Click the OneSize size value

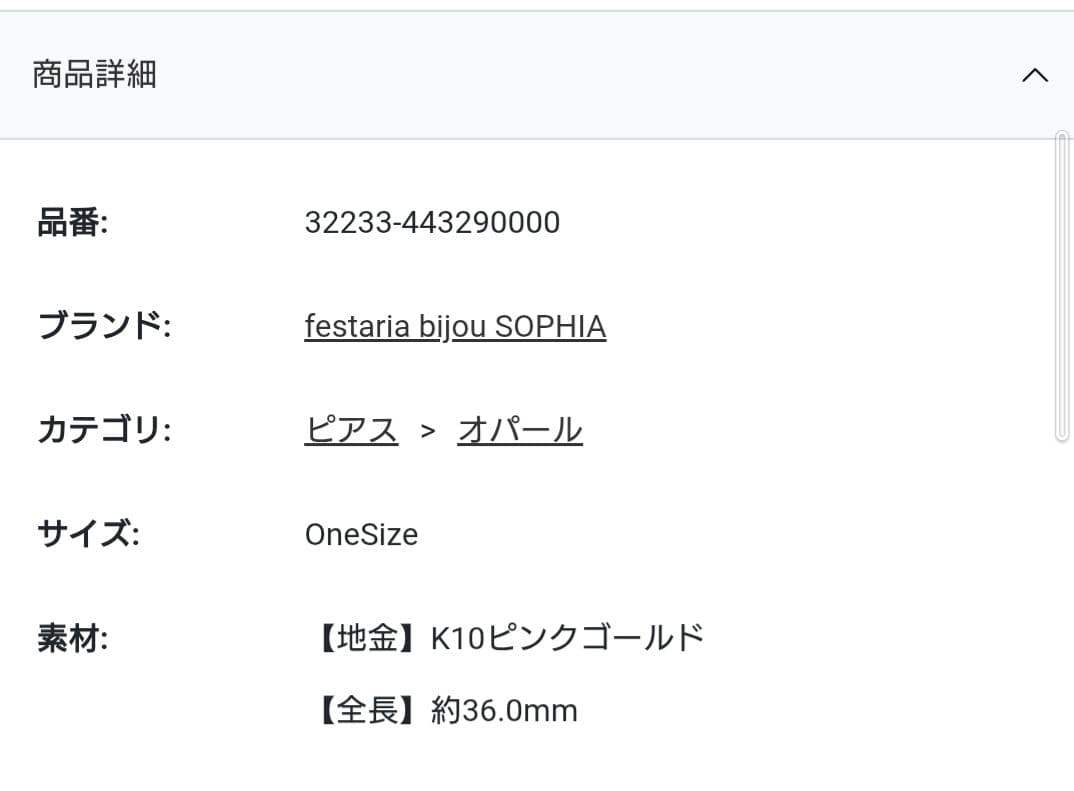pos(361,535)
